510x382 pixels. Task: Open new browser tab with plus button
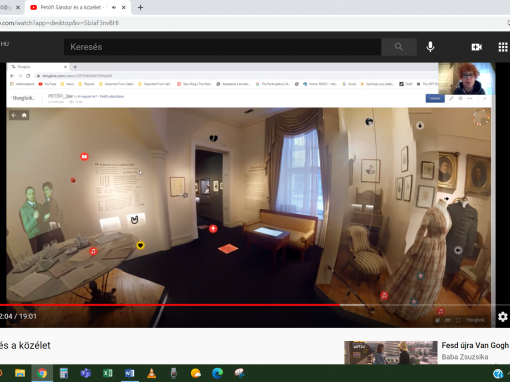click(x=140, y=7)
